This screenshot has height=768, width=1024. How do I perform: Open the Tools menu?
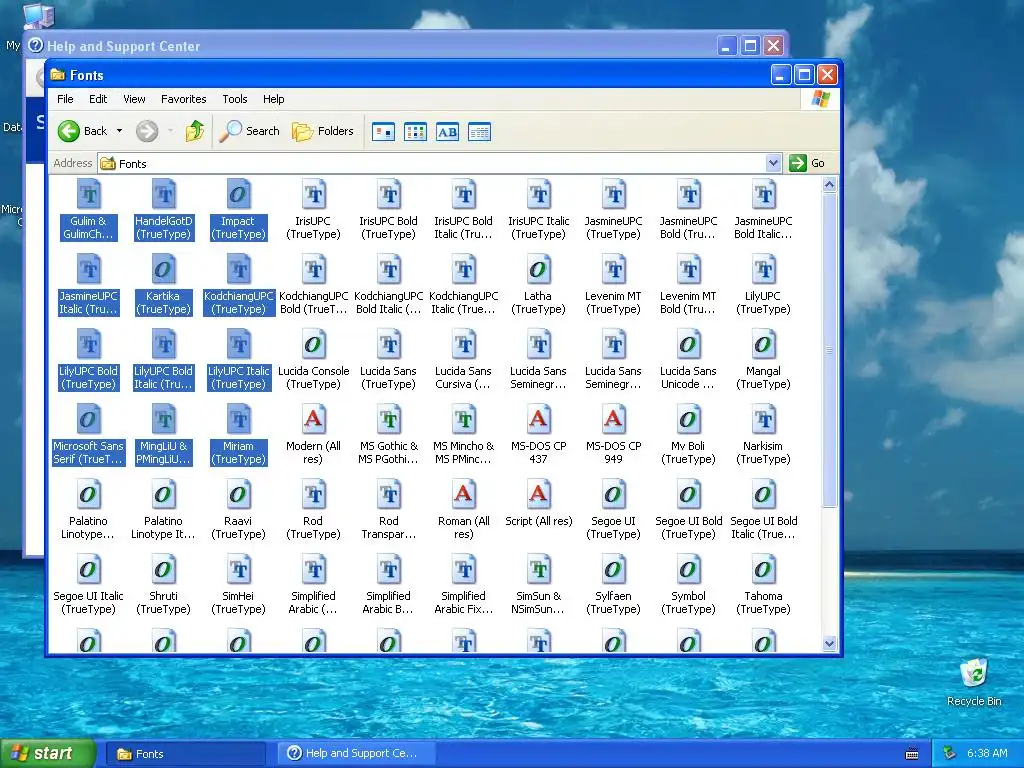[x=234, y=99]
